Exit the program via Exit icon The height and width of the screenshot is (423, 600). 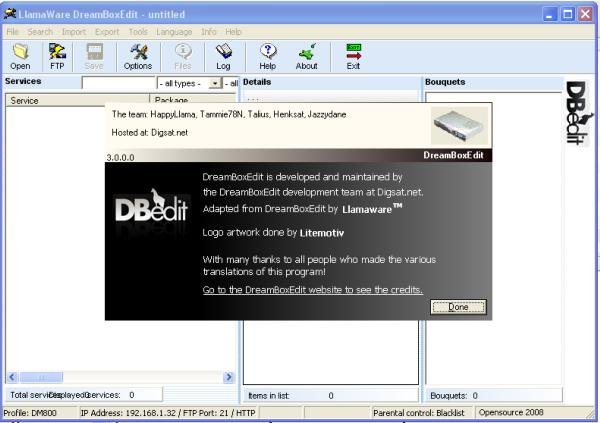coord(353,57)
